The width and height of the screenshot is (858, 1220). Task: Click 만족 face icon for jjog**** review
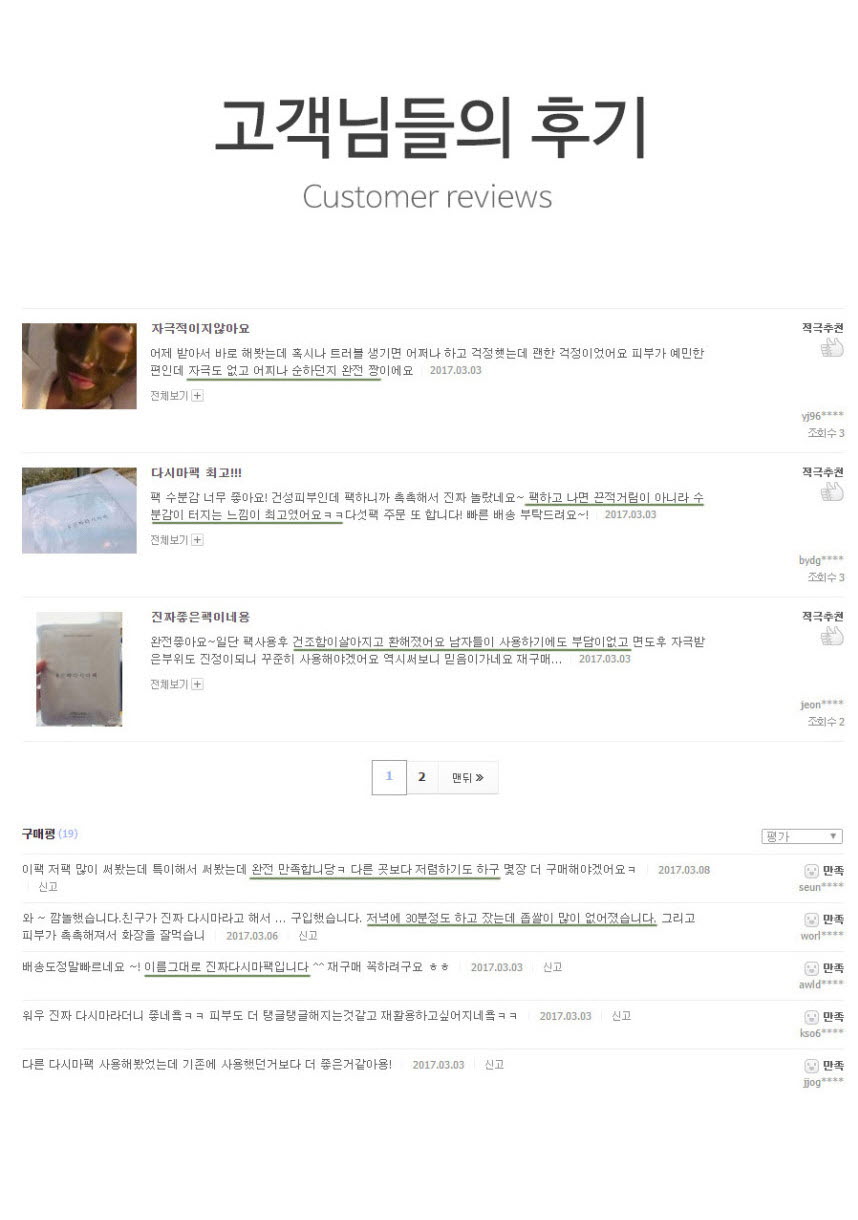pos(811,1066)
